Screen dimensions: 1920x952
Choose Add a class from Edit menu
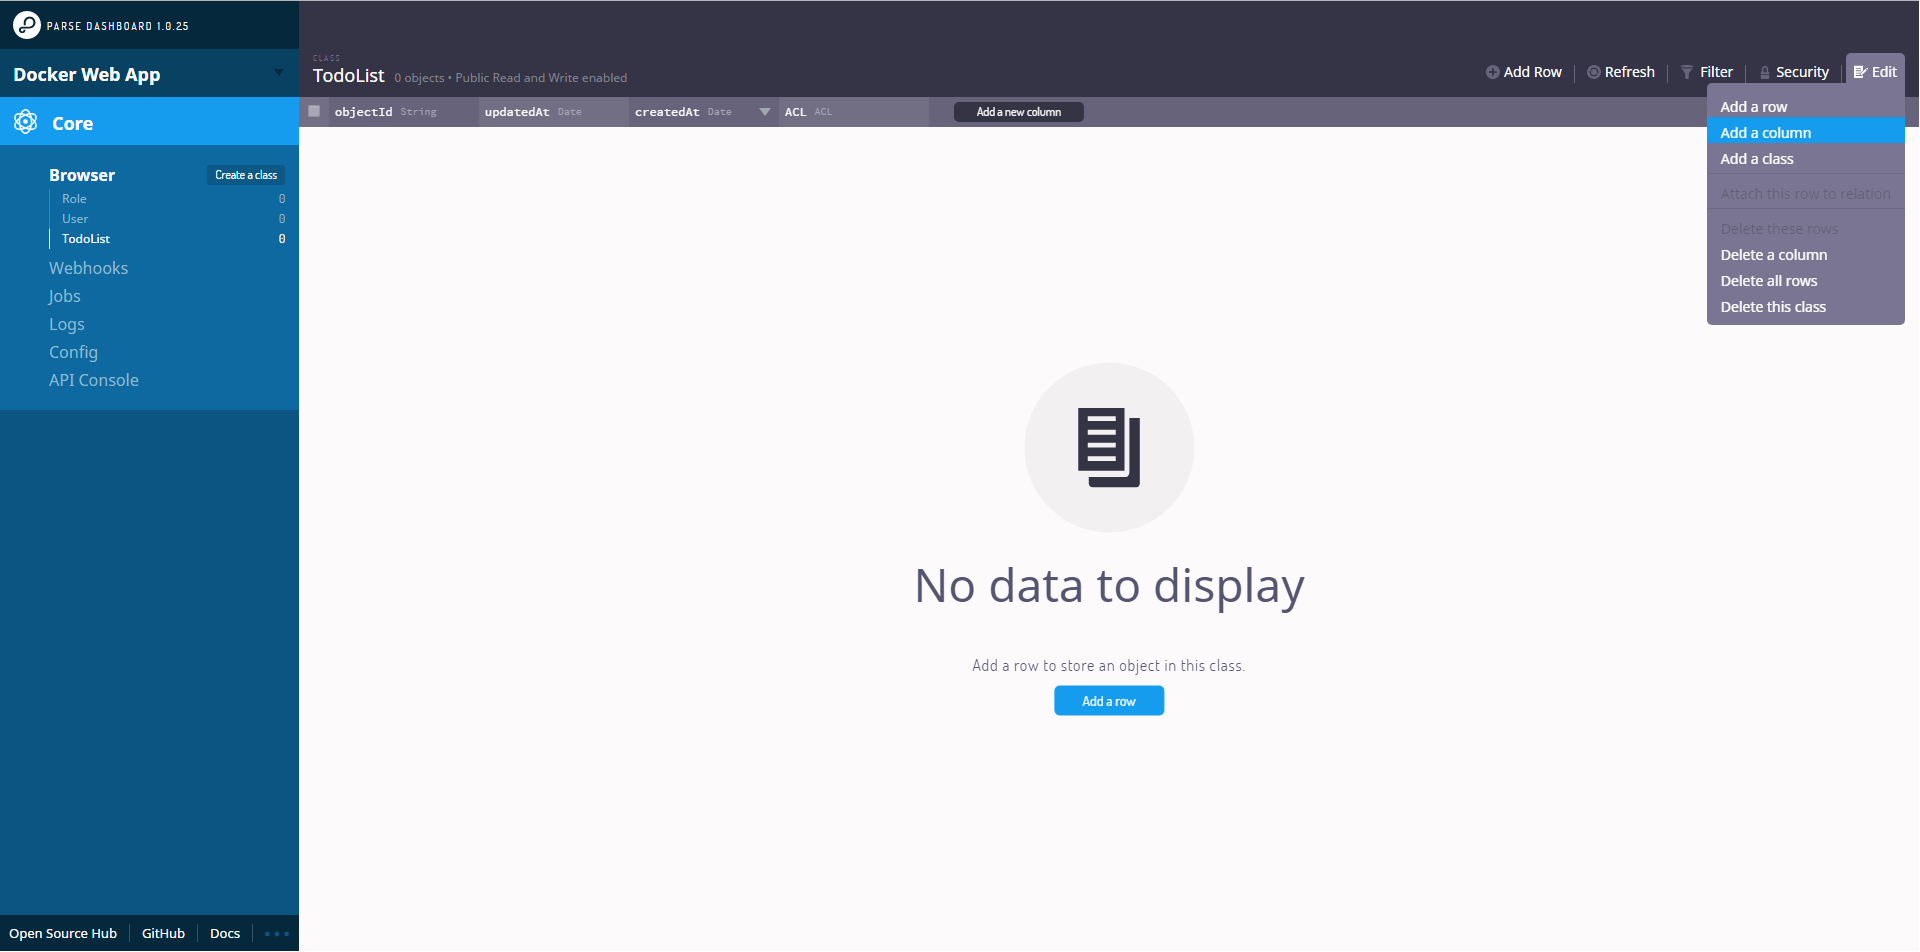coord(1806,158)
